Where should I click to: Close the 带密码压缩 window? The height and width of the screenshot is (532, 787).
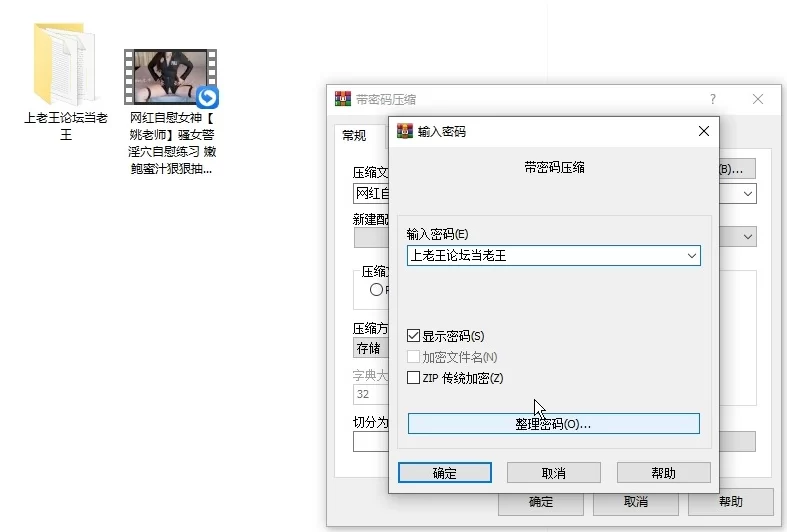point(759,99)
